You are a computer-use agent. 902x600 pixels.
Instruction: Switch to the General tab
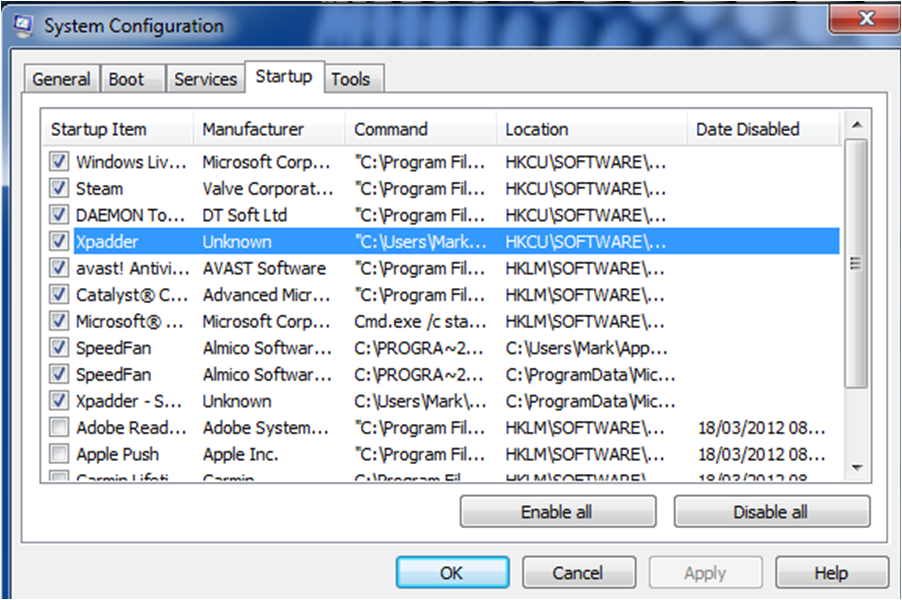pos(60,78)
